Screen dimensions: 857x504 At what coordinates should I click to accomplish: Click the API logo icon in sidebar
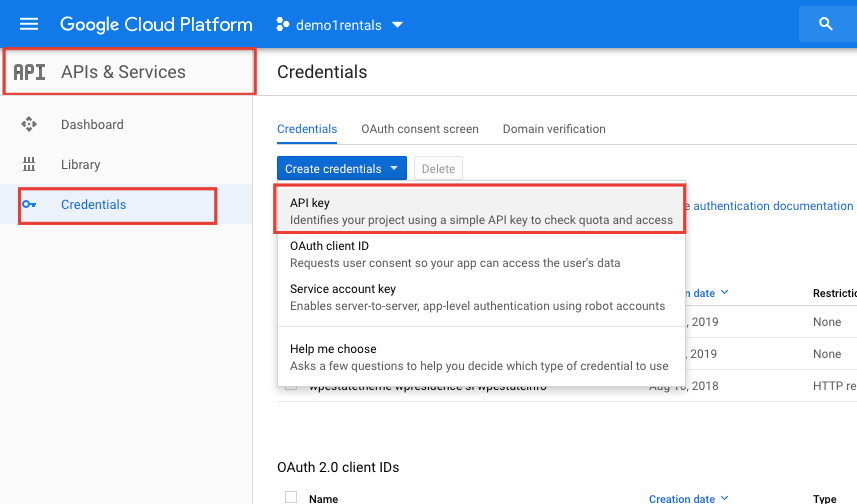pyautogui.click(x=30, y=72)
